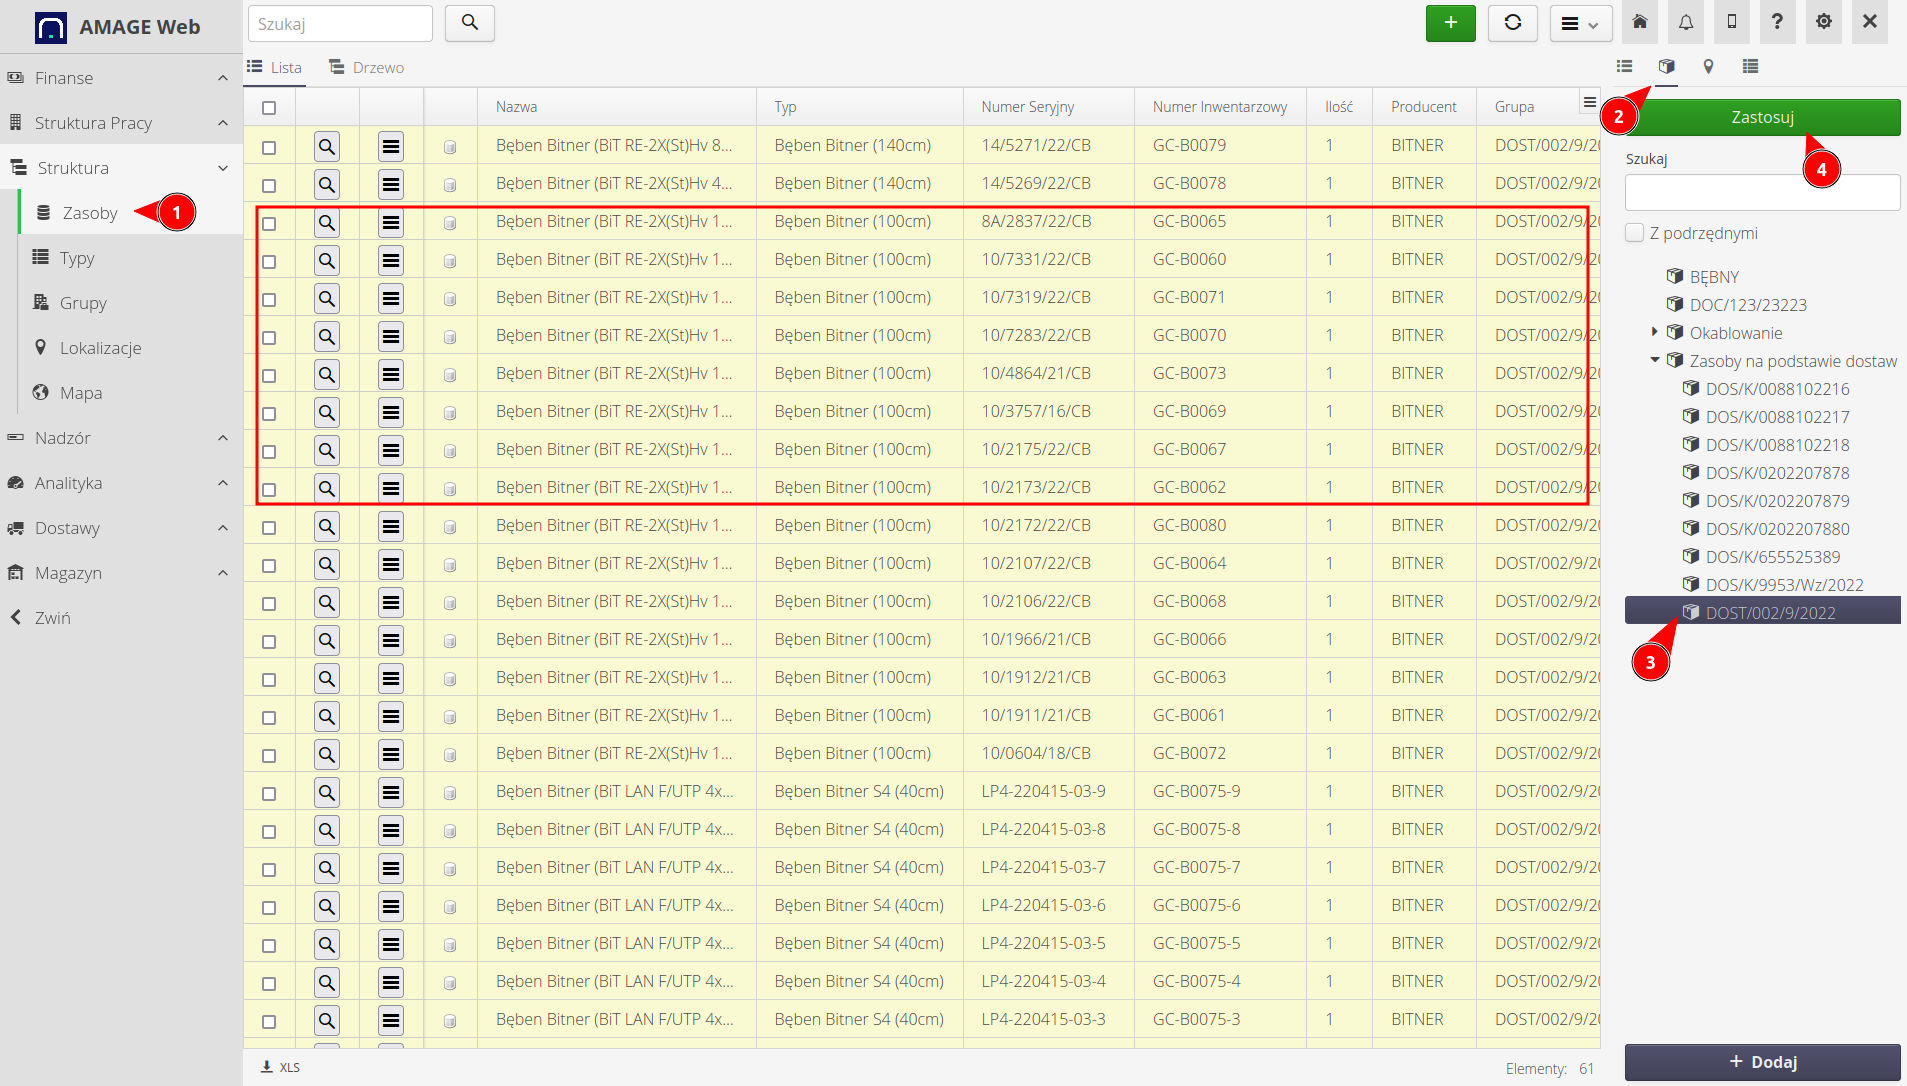The height and width of the screenshot is (1086, 1907).
Task: Open the list filter view icon
Action: pos(1624,66)
